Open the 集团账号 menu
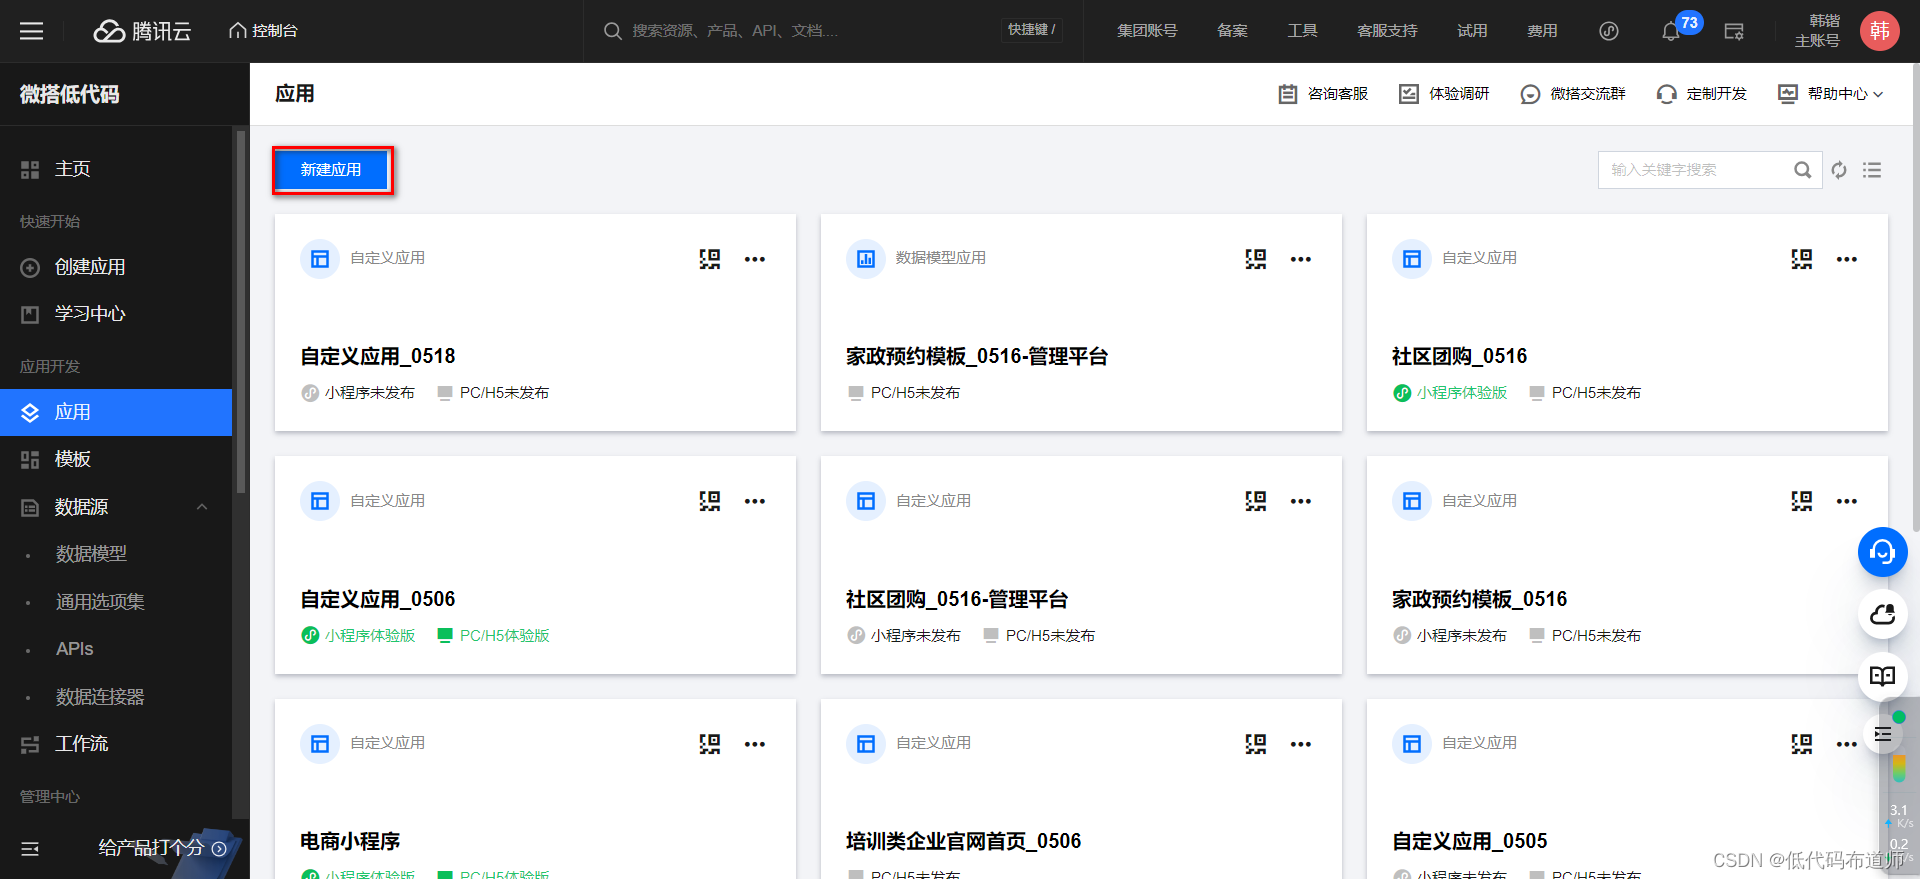 [x=1147, y=31]
